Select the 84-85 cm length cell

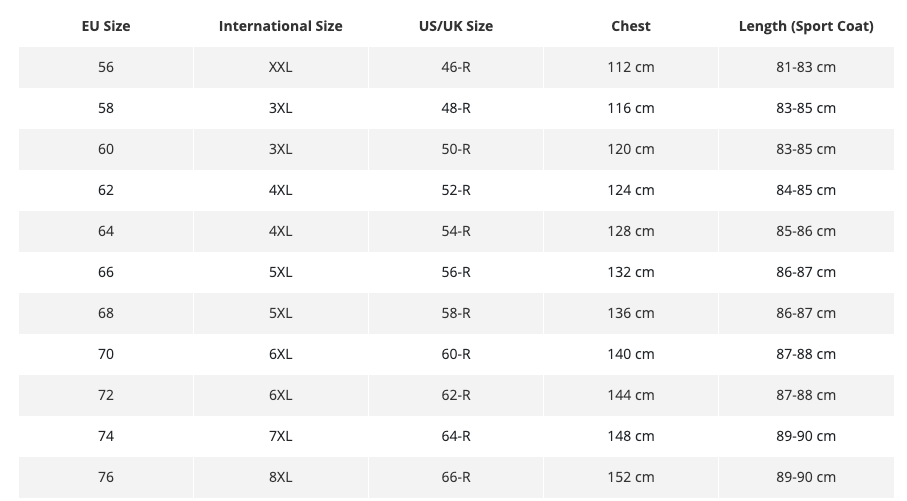point(805,190)
